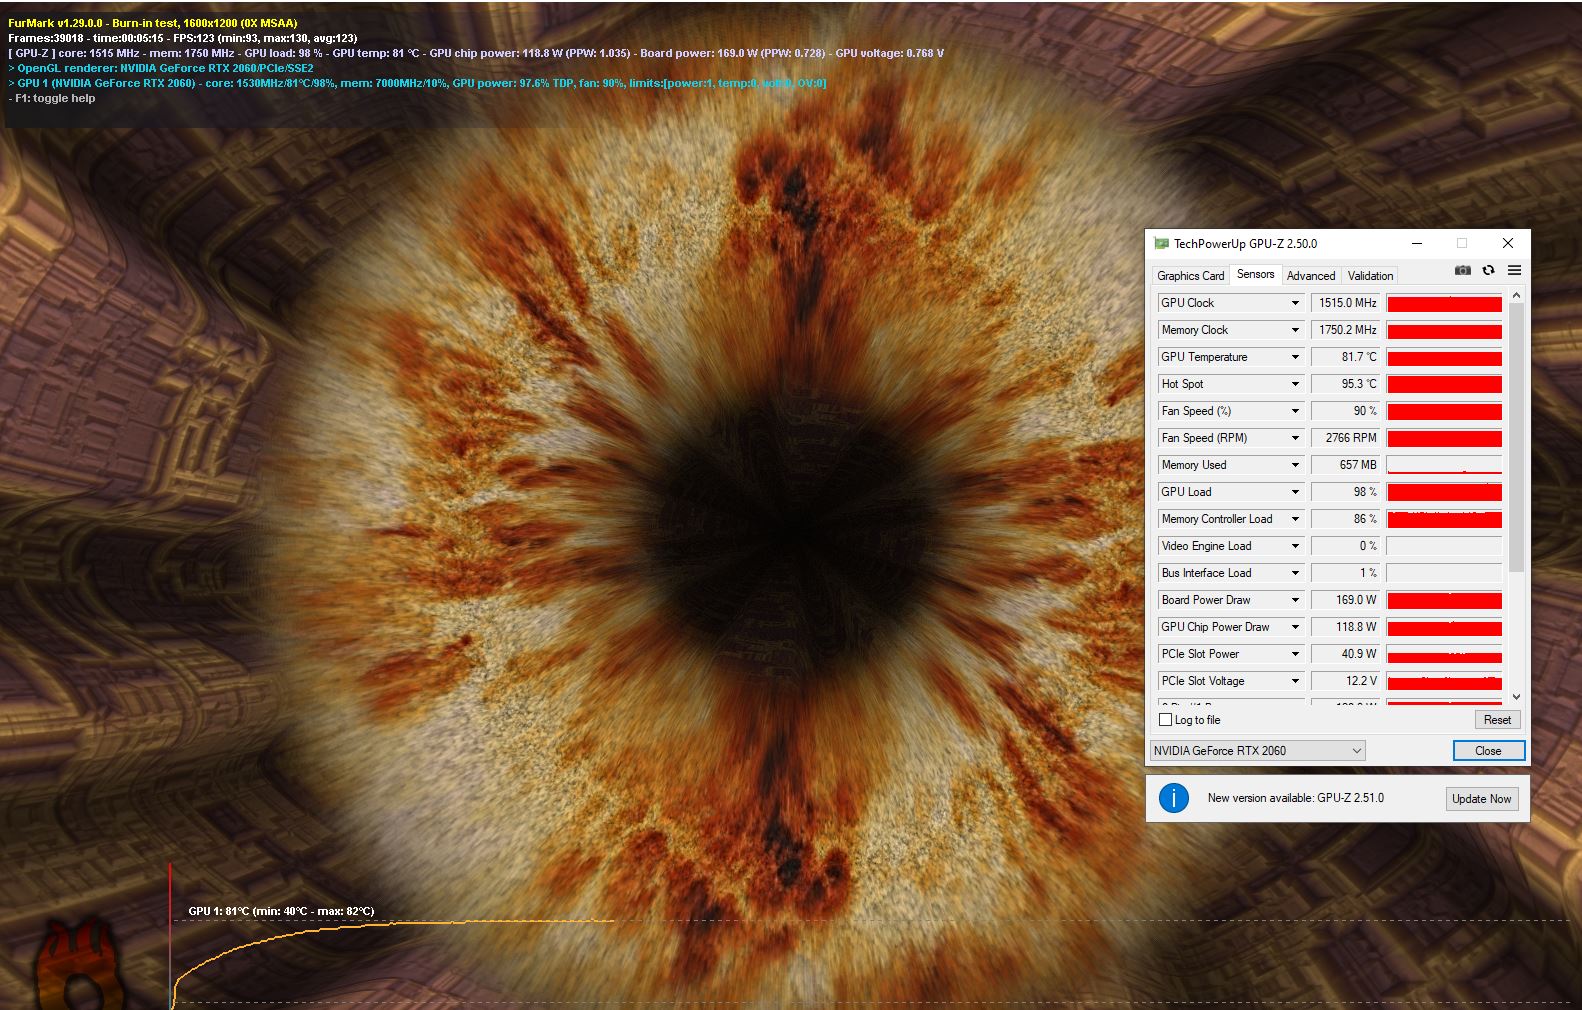The image size is (1582, 1010).
Task: Click the GPU-Z screenshot camera icon
Action: 1462,271
